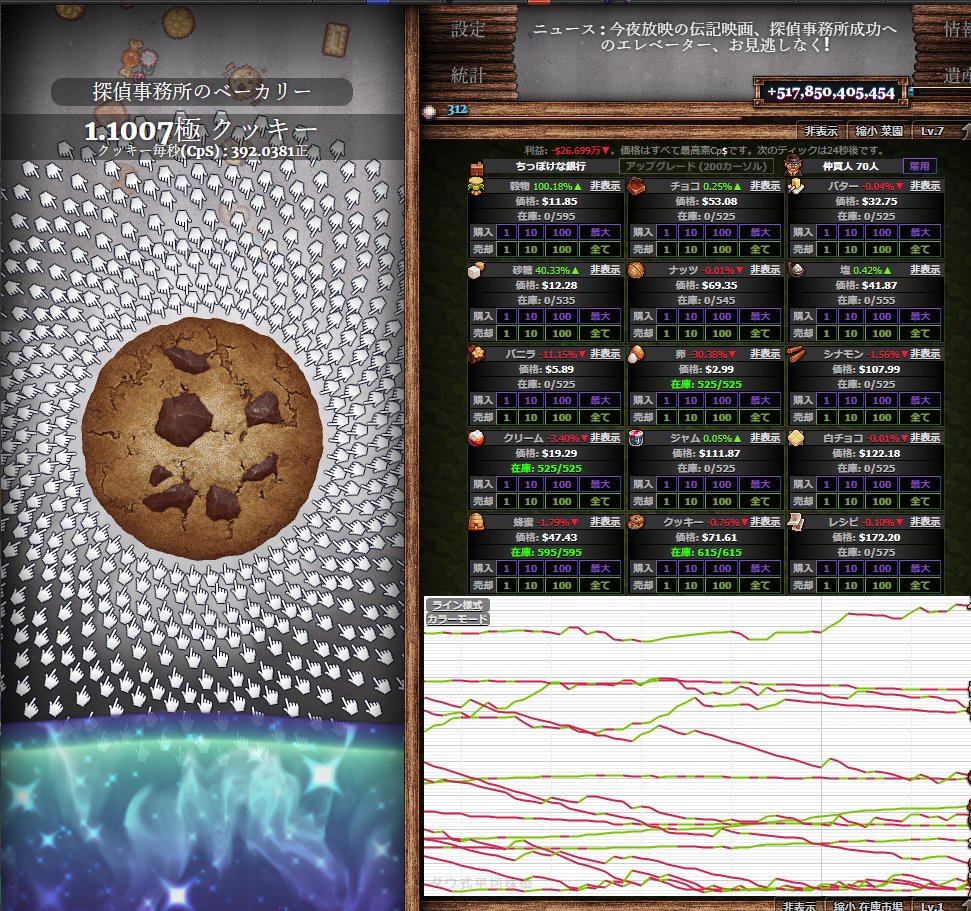Toggle 非表示 for the 蜂蜜 good
Screen dimensions: 971x911
click(605, 522)
